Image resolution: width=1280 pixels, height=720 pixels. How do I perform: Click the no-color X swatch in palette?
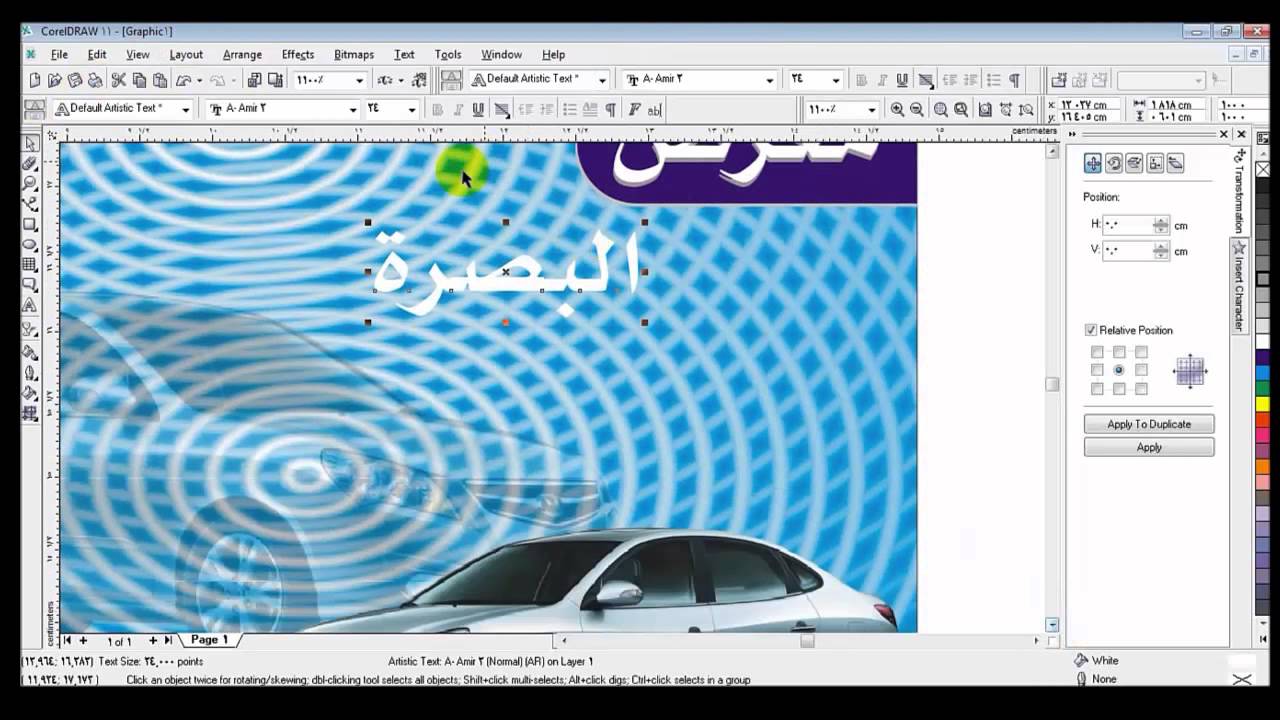[1262, 169]
